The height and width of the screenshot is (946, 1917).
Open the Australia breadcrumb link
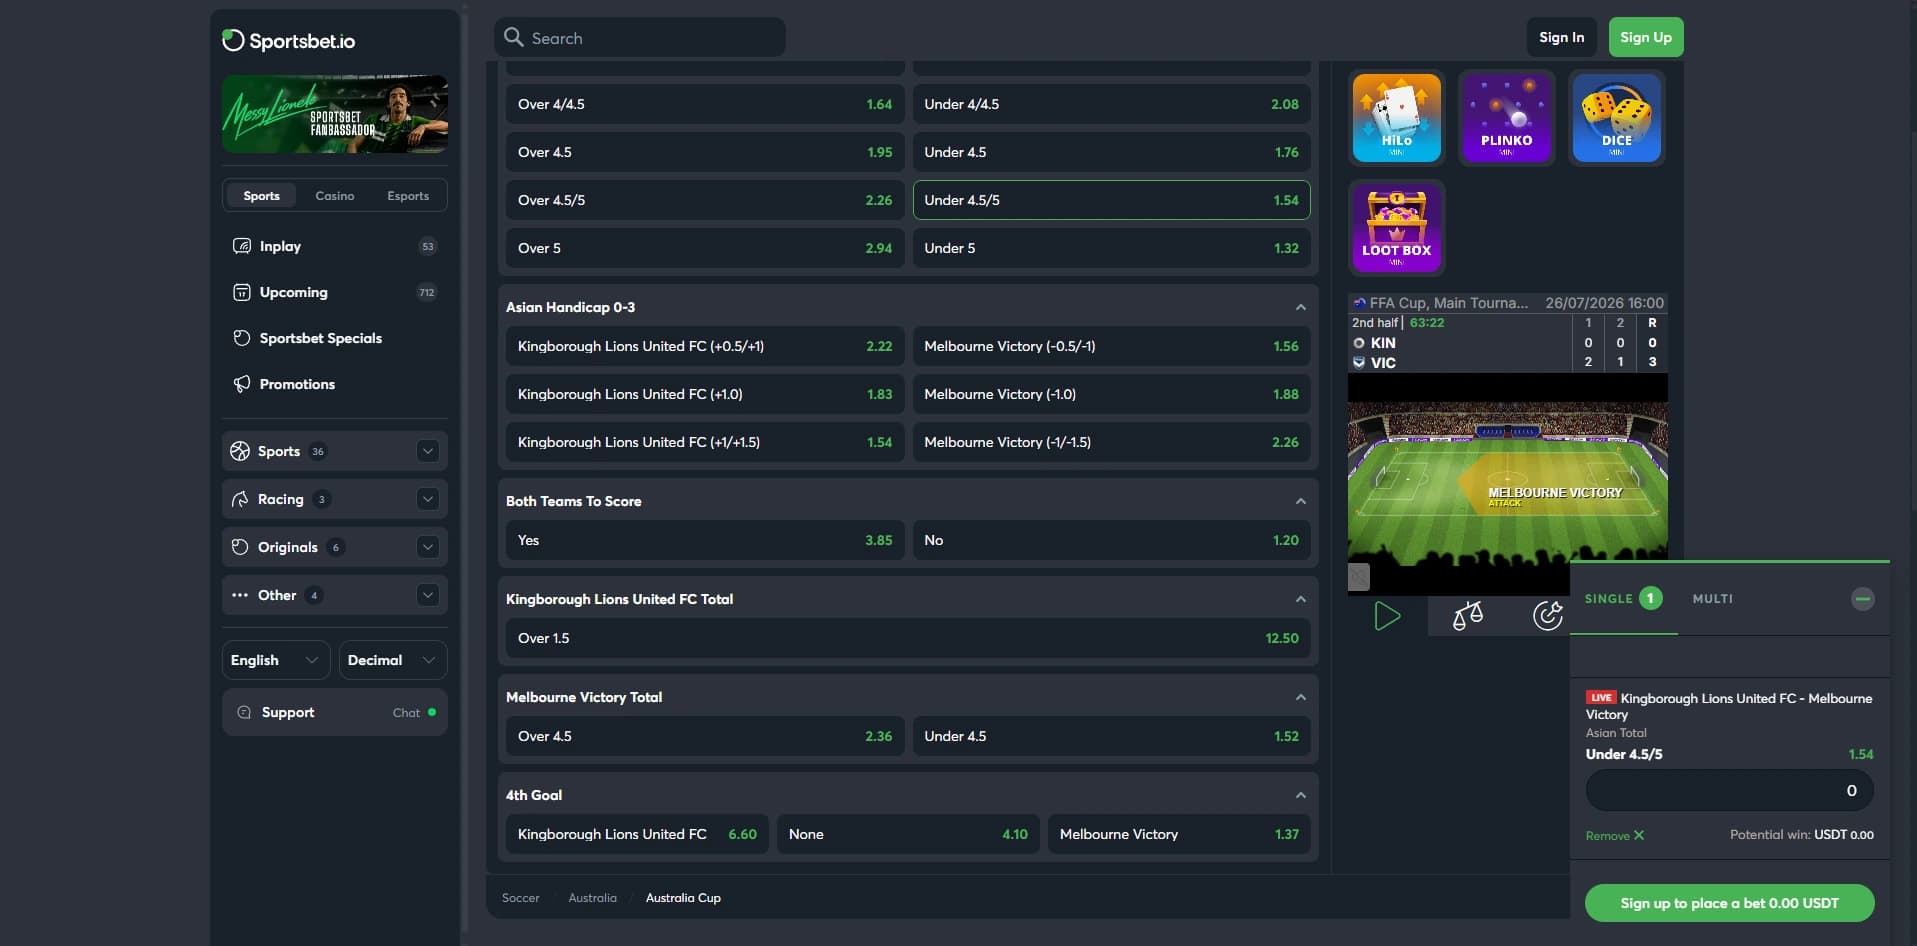tap(592, 898)
